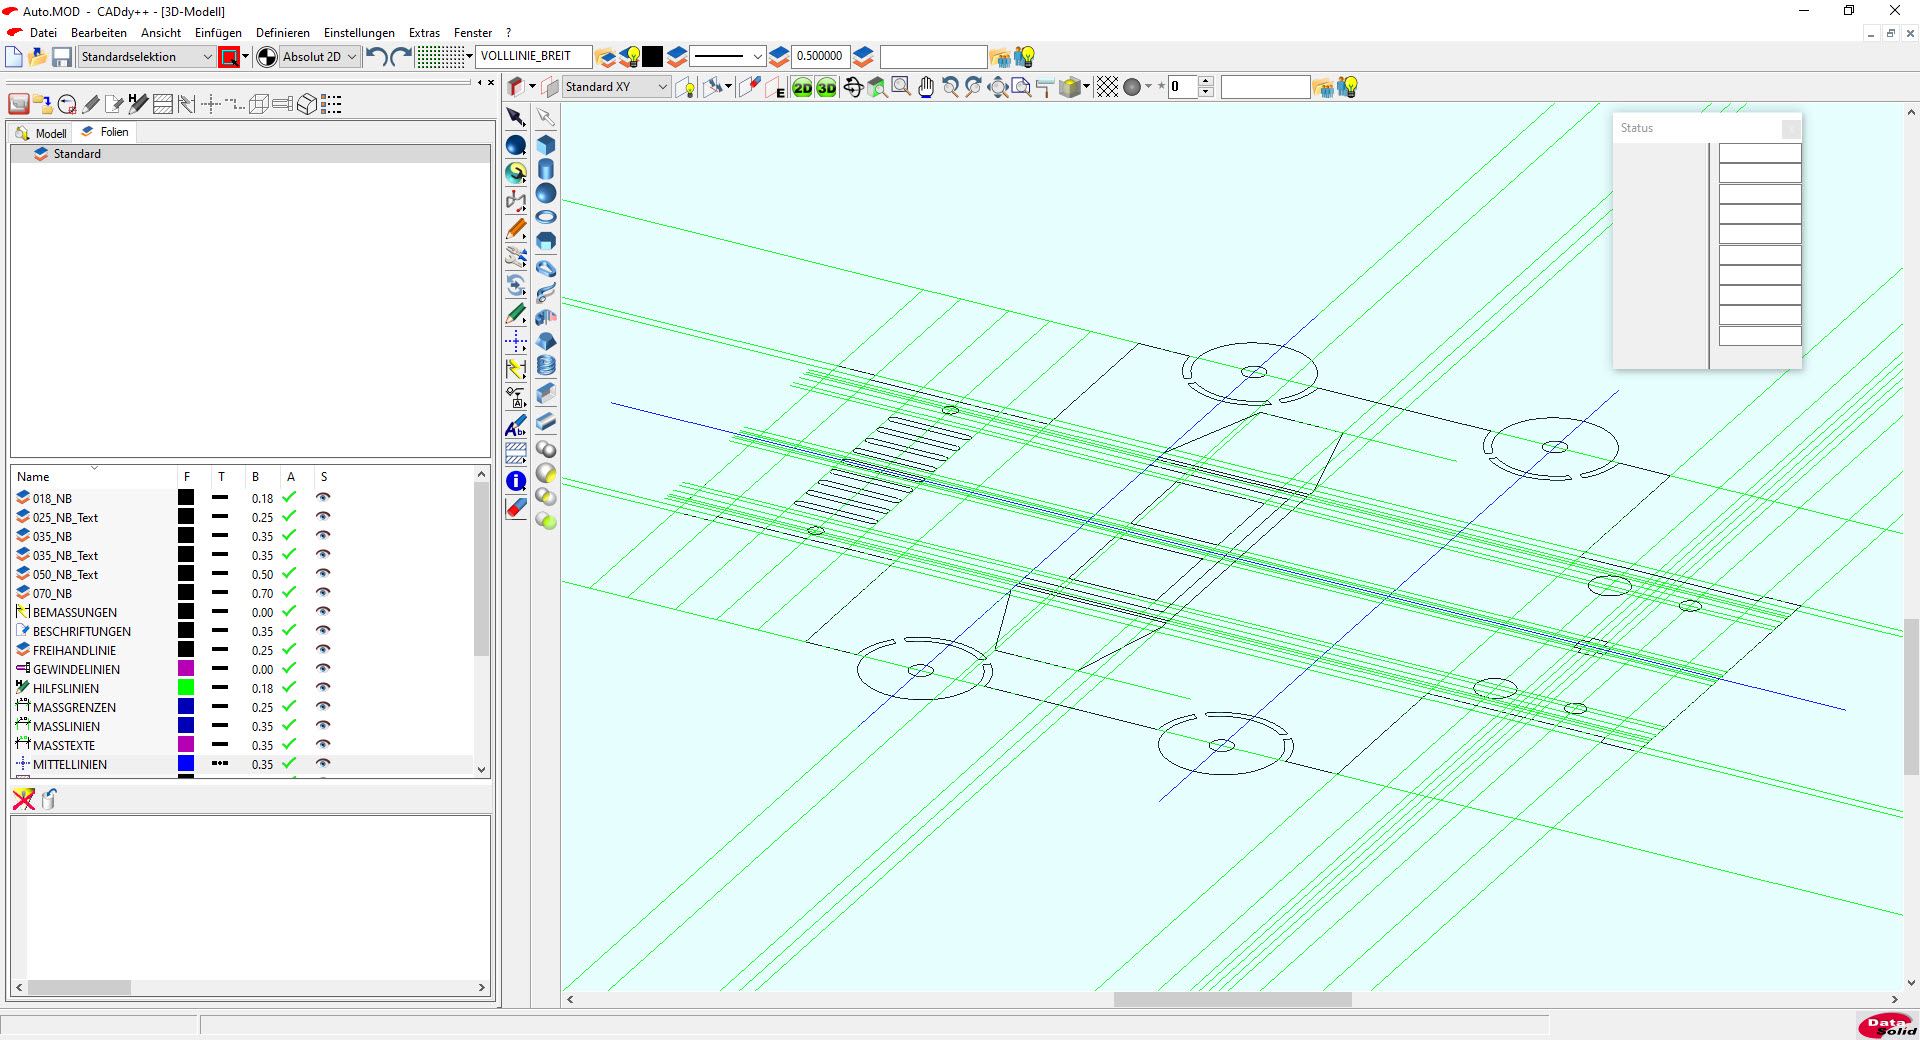Toggle visibility eye of HILFSLINIEN layer
This screenshot has height=1040, width=1920.
[x=323, y=688]
